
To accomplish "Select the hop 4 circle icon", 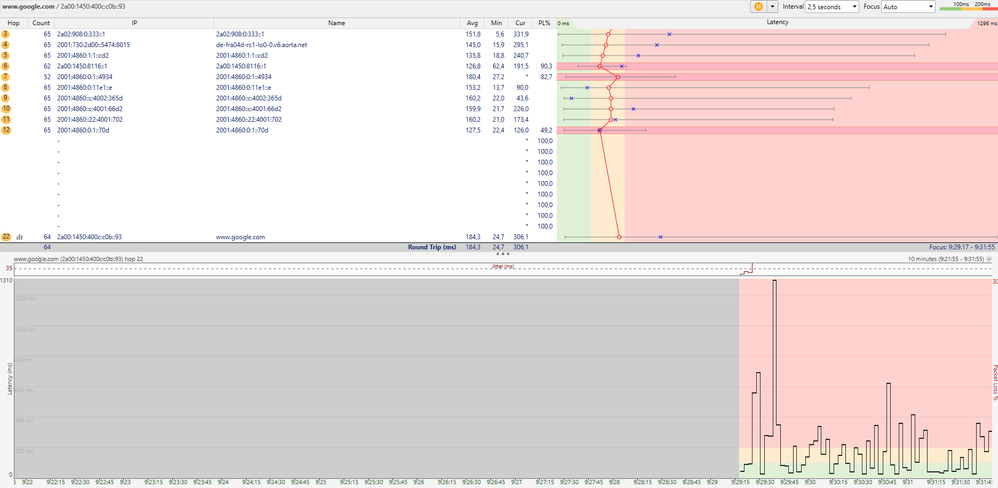I will [6, 45].
